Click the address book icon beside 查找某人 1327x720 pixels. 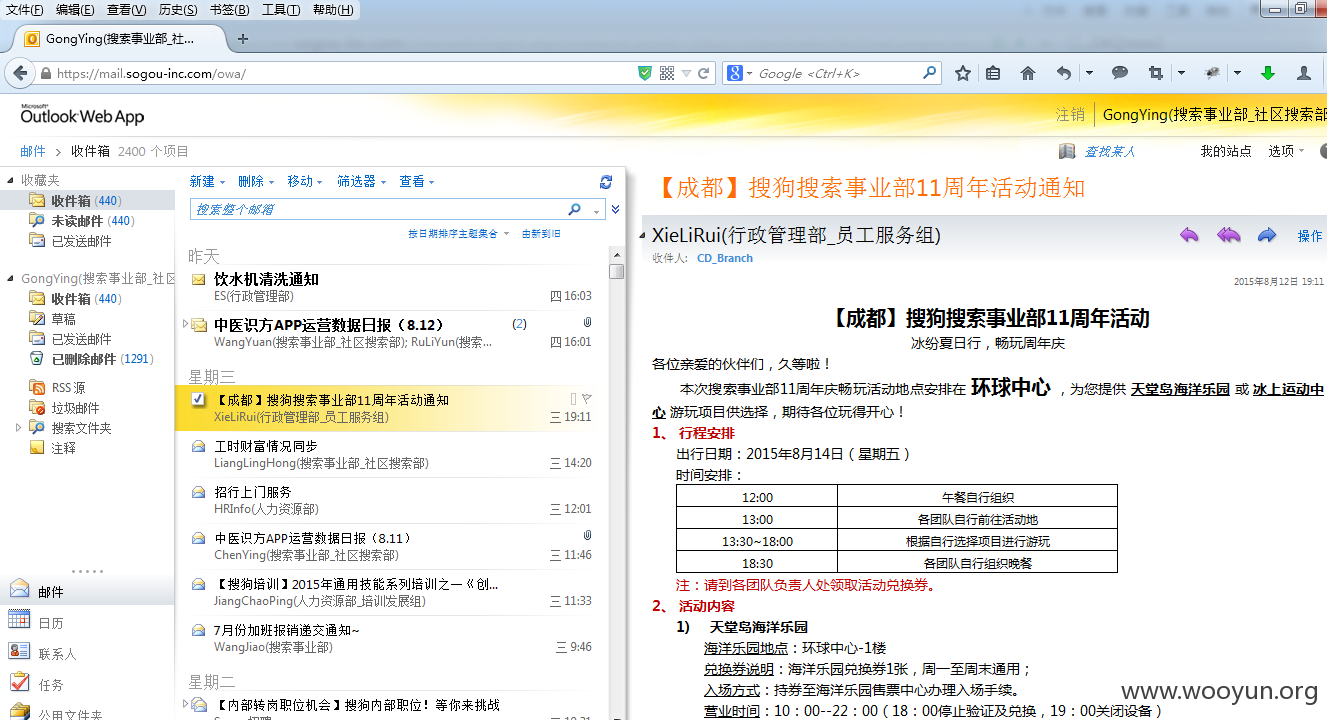pos(1067,151)
